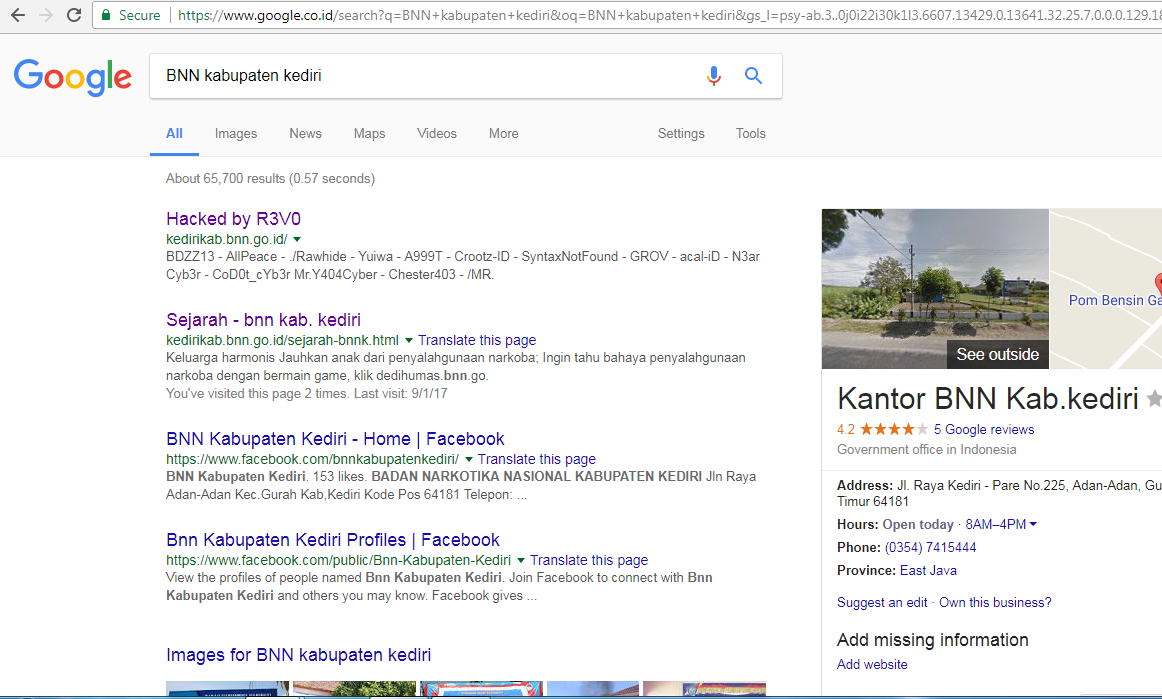
Task: Open search Settings menu
Action: (x=681, y=133)
